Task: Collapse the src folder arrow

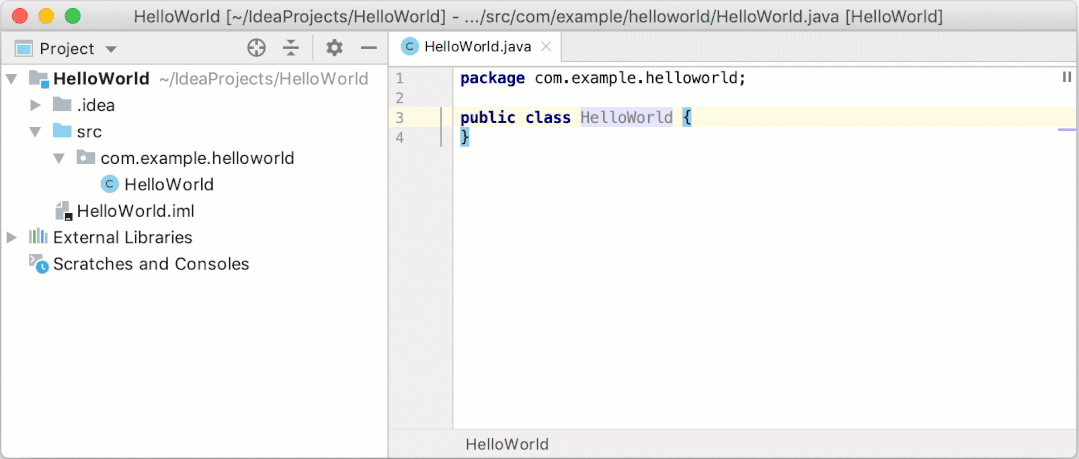Action: click(x=36, y=131)
